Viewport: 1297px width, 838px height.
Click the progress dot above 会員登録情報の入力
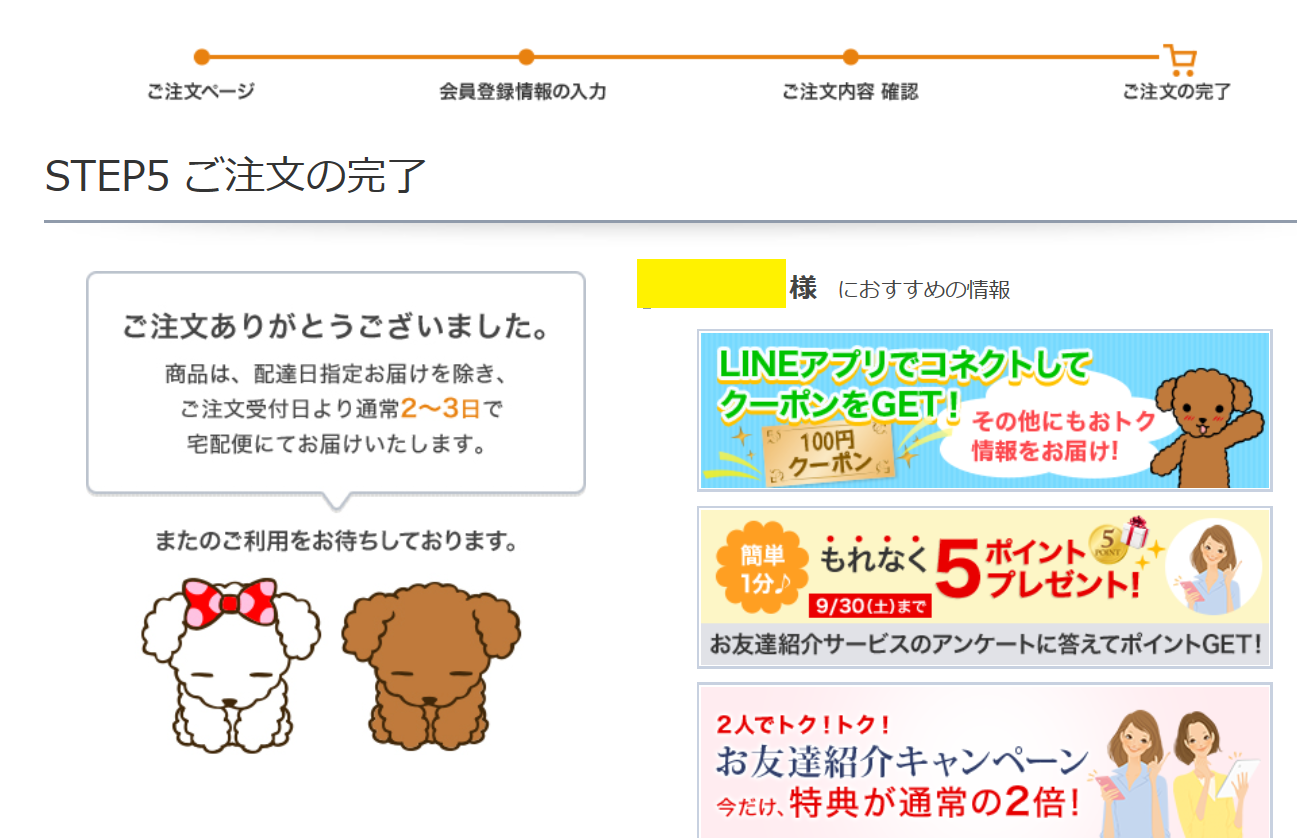[526, 57]
